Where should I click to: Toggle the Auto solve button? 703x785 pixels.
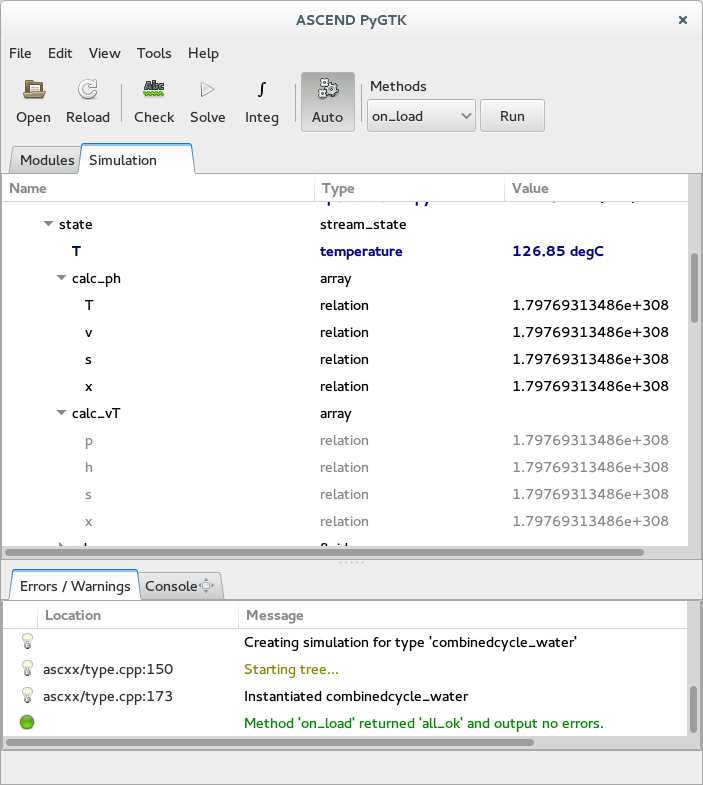[327, 101]
